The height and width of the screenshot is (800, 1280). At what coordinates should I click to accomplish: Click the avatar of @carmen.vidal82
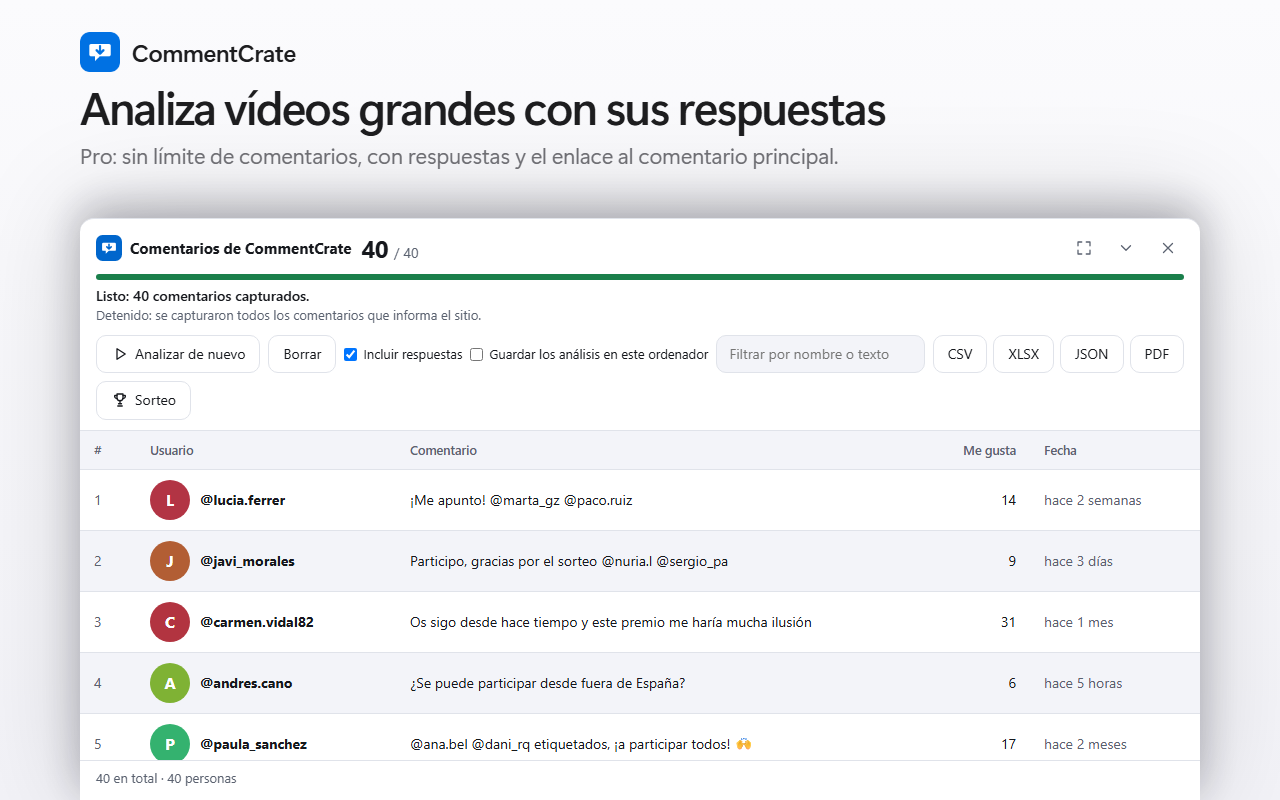(x=170, y=622)
